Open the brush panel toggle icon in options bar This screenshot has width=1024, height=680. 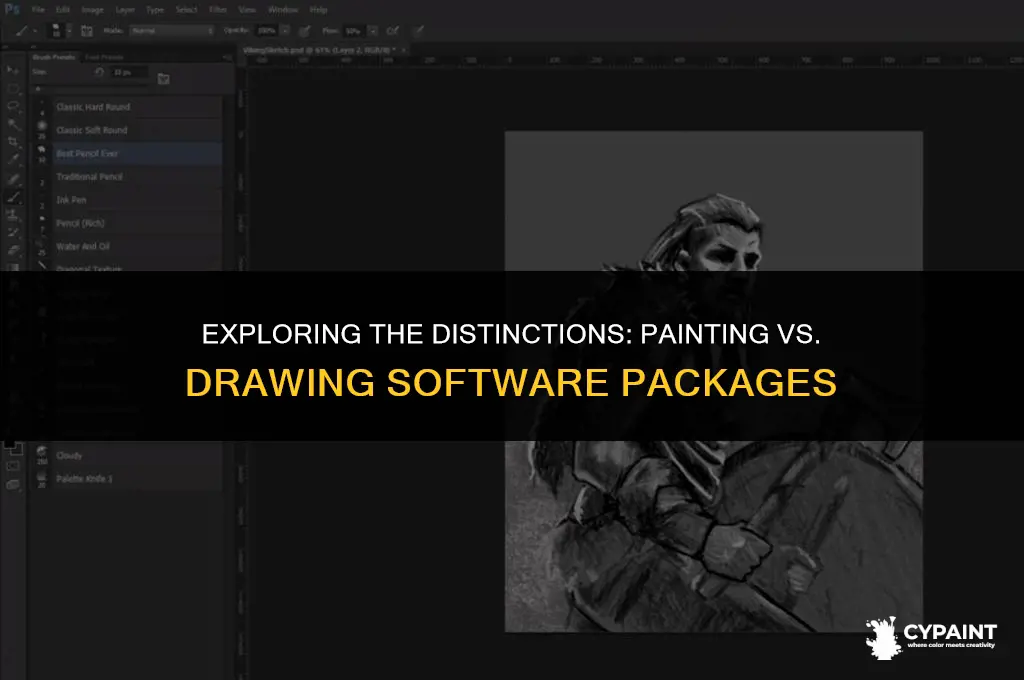point(86,31)
